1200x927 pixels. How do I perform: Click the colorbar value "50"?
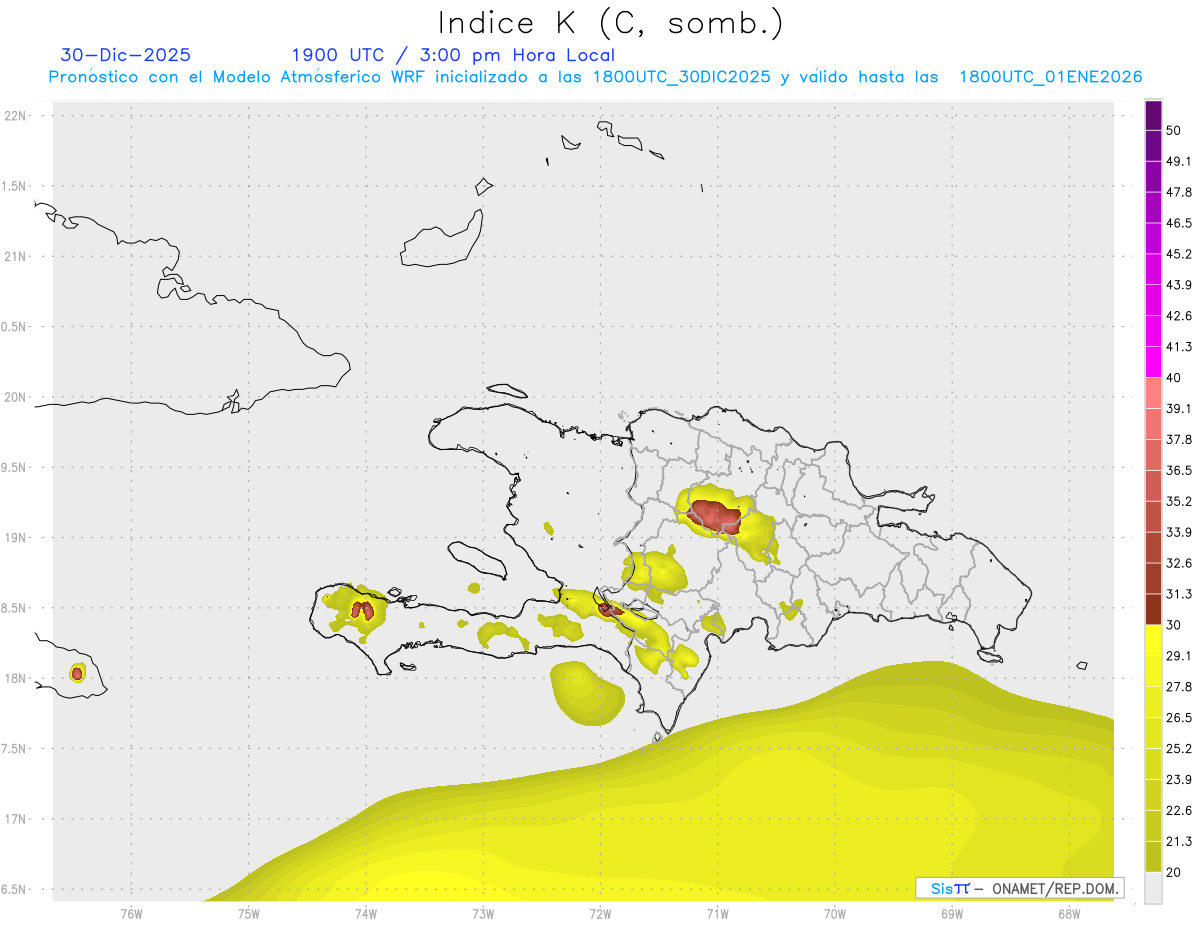1174,131
